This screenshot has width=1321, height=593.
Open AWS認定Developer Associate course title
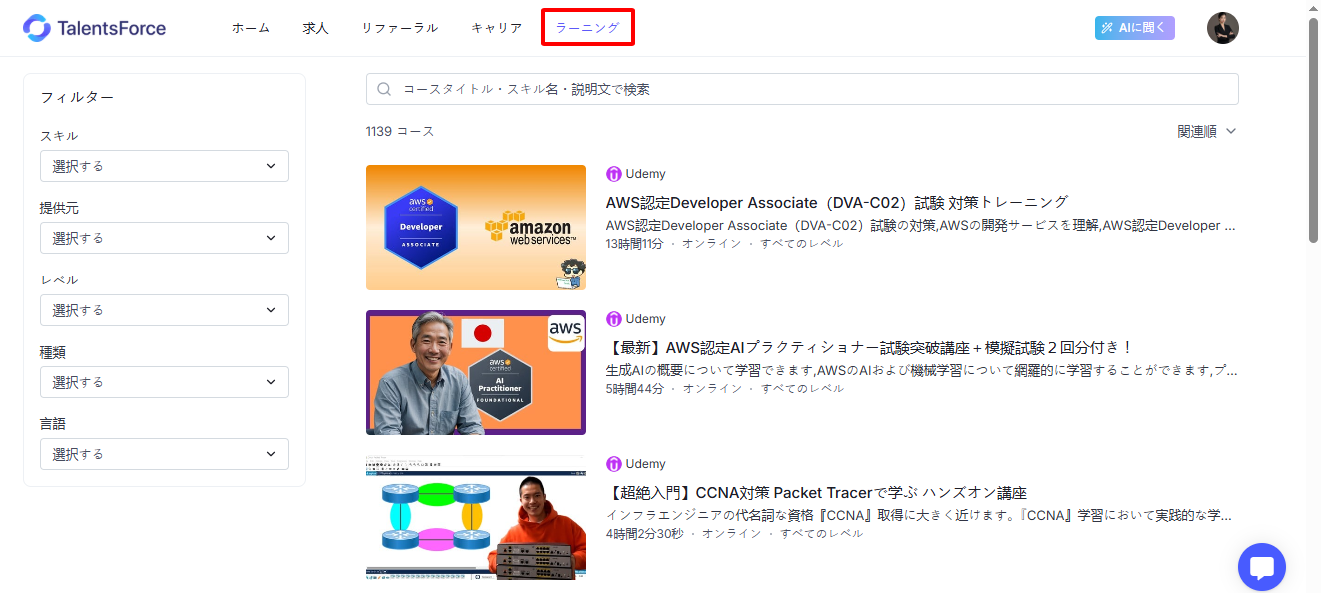837,202
